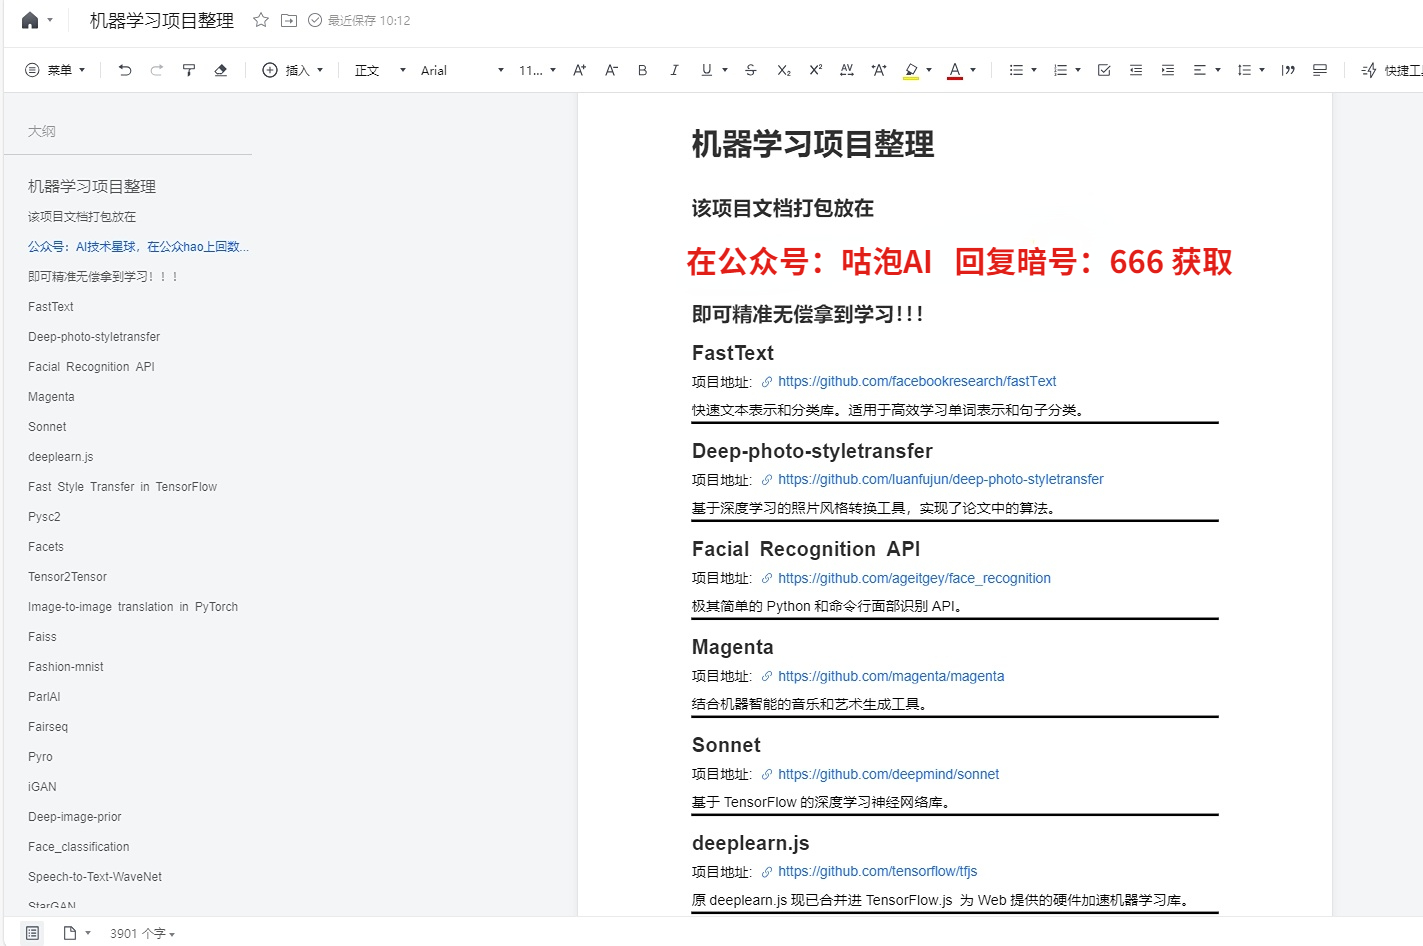Image resolution: width=1423 pixels, height=946 pixels.
Task: Open the 插入 insert menu
Action: tap(293, 70)
